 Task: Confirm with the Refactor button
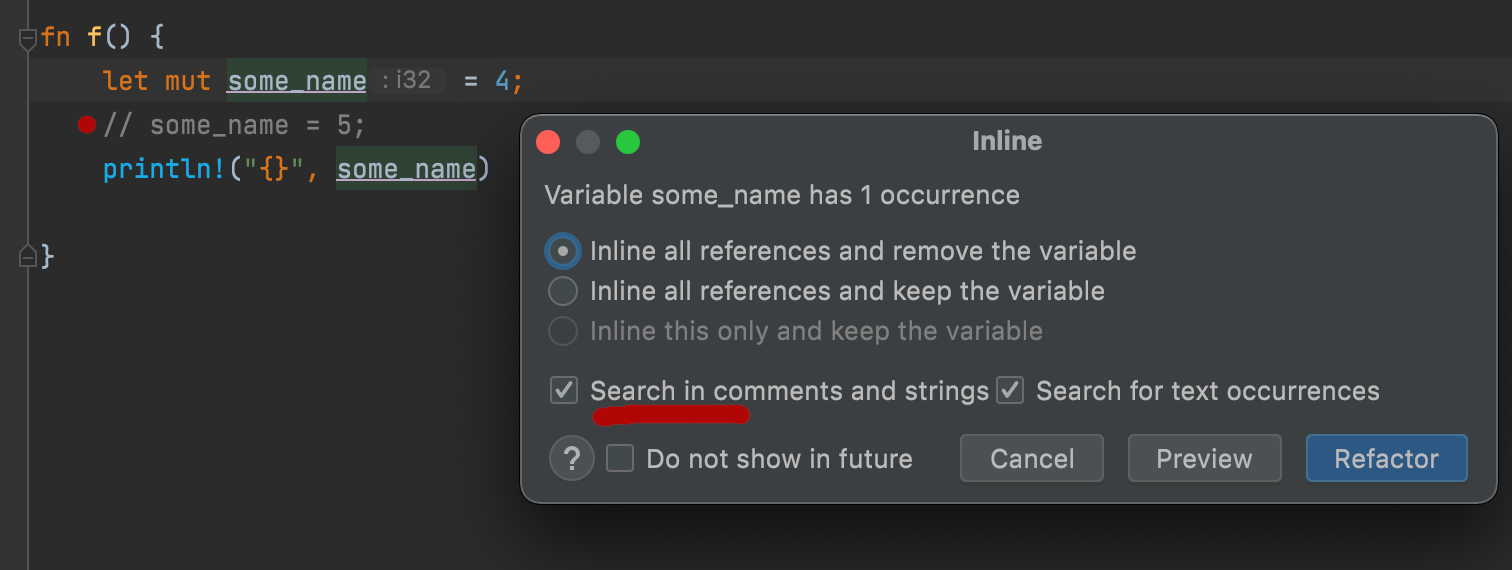[x=1386, y=459]
